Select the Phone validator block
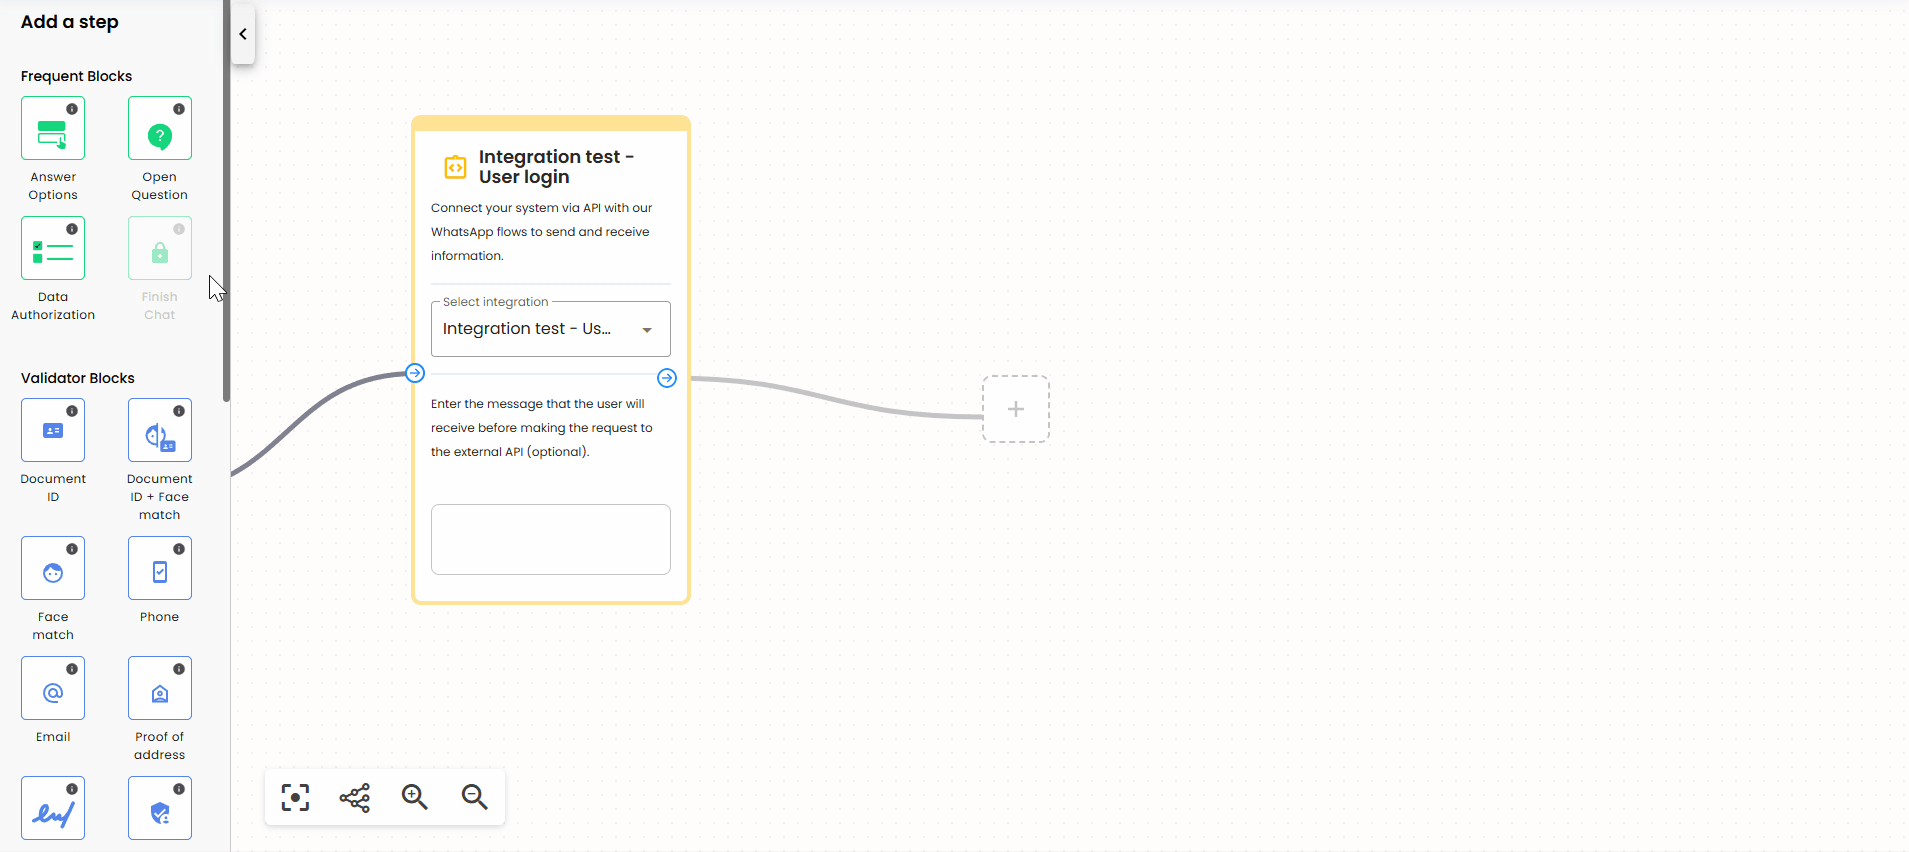Screen dimensions: 1909x852 pyautogui.click(x=159, y=569)
